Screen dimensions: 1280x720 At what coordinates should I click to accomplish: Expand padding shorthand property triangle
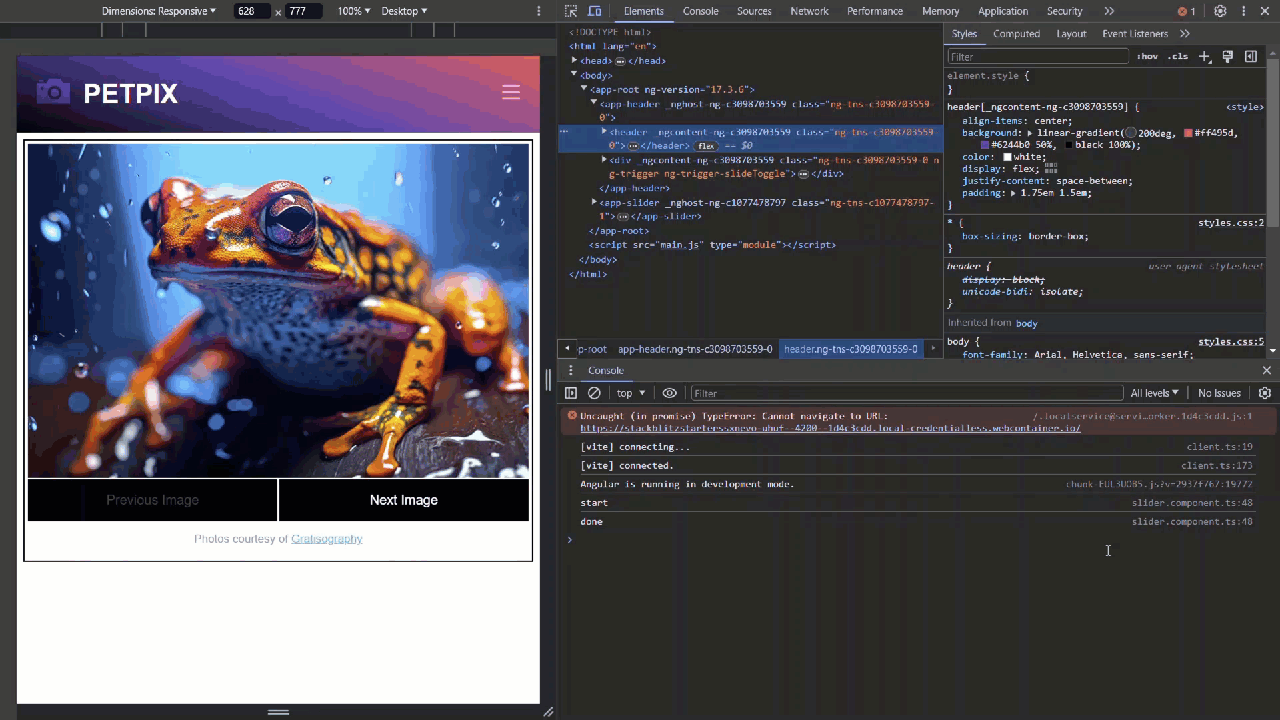click(1014, 193)
